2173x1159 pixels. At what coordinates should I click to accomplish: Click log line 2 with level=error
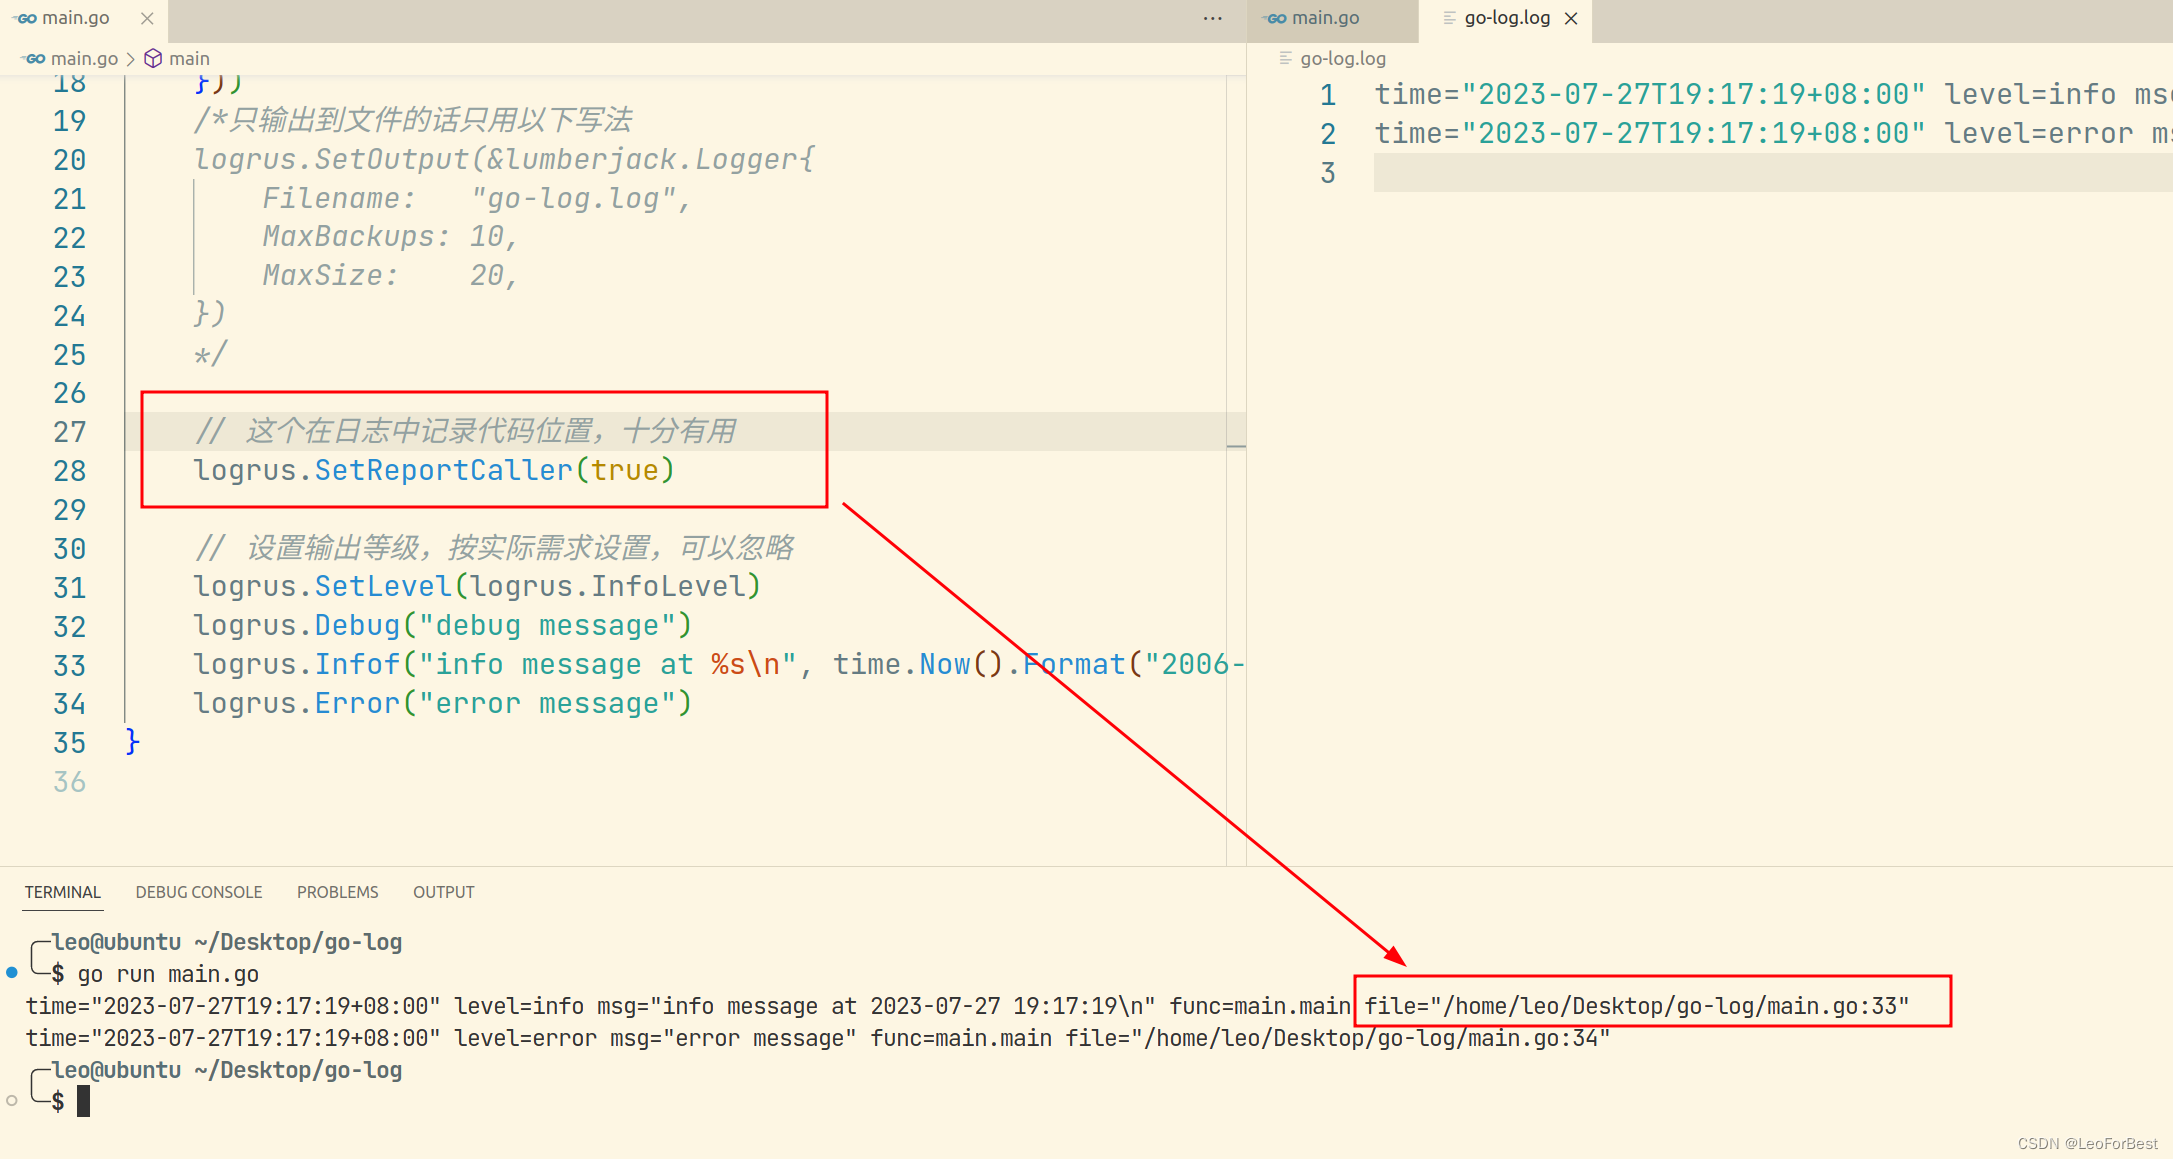[1773, 134]
